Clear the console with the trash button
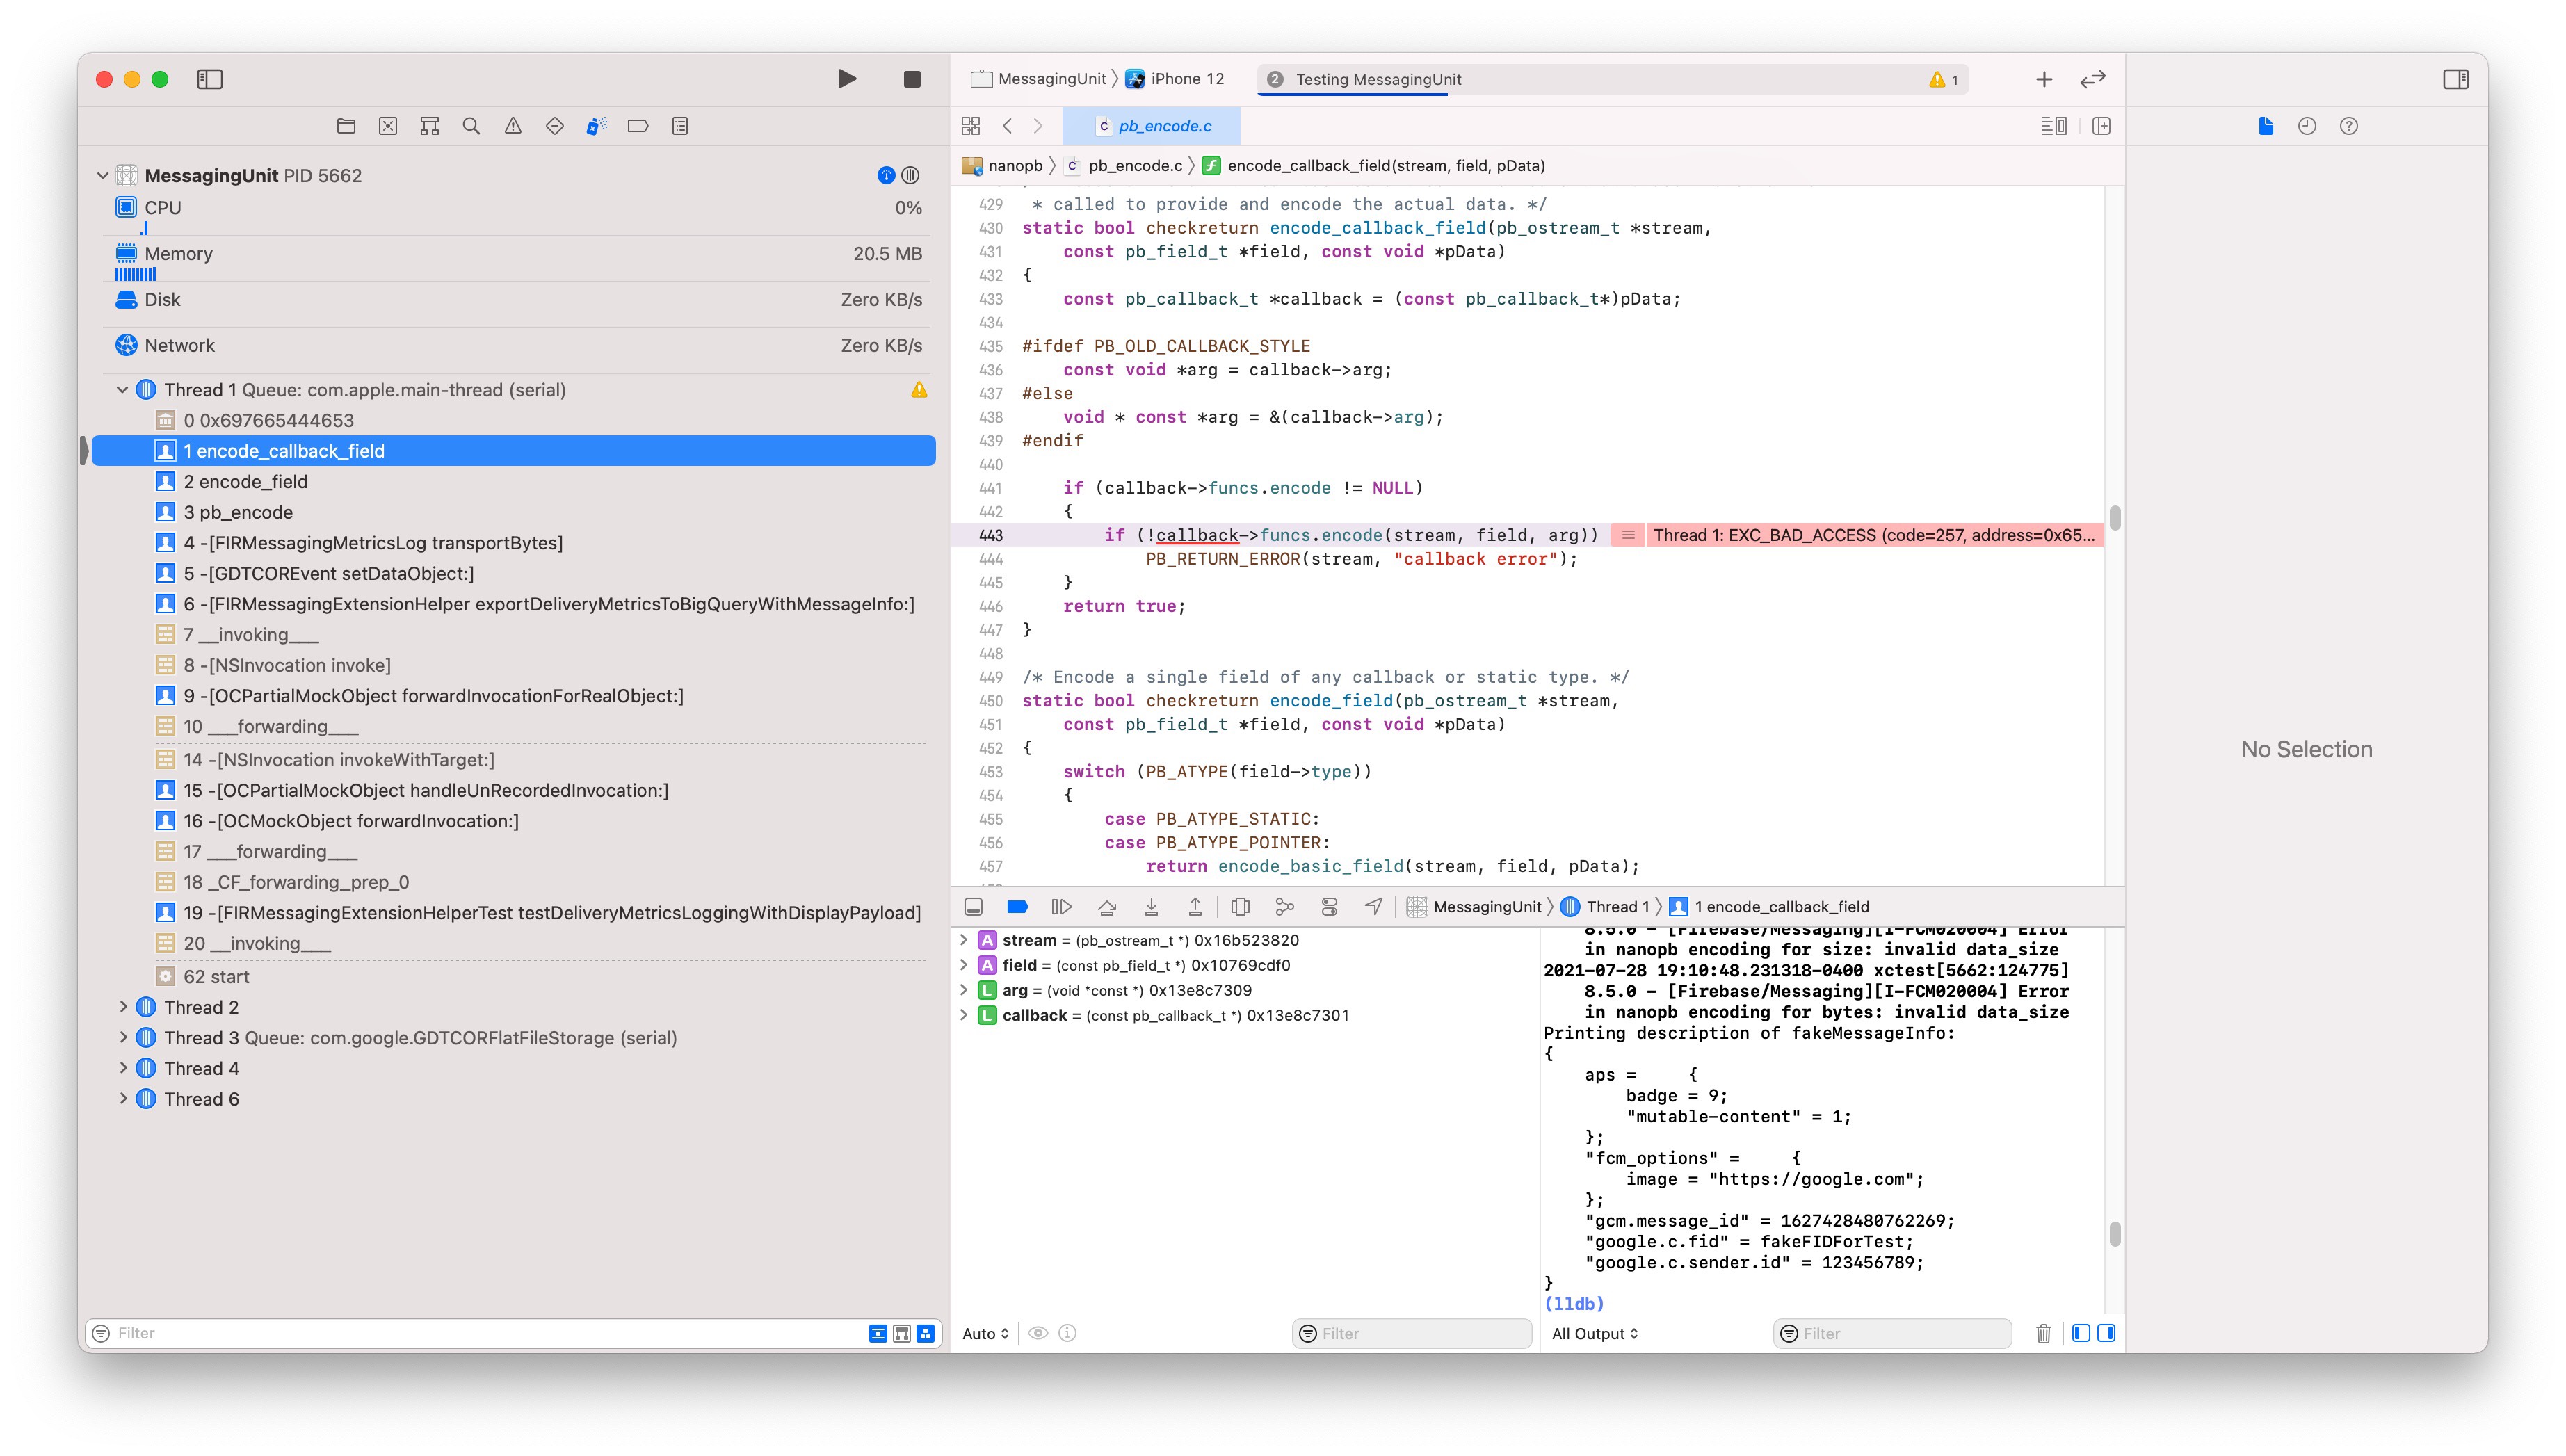 (x=2043, y=1333)
